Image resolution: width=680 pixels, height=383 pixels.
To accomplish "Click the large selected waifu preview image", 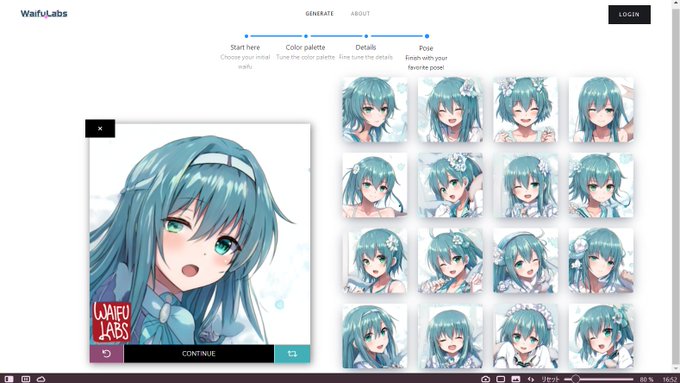I will [x=200, y=234].
